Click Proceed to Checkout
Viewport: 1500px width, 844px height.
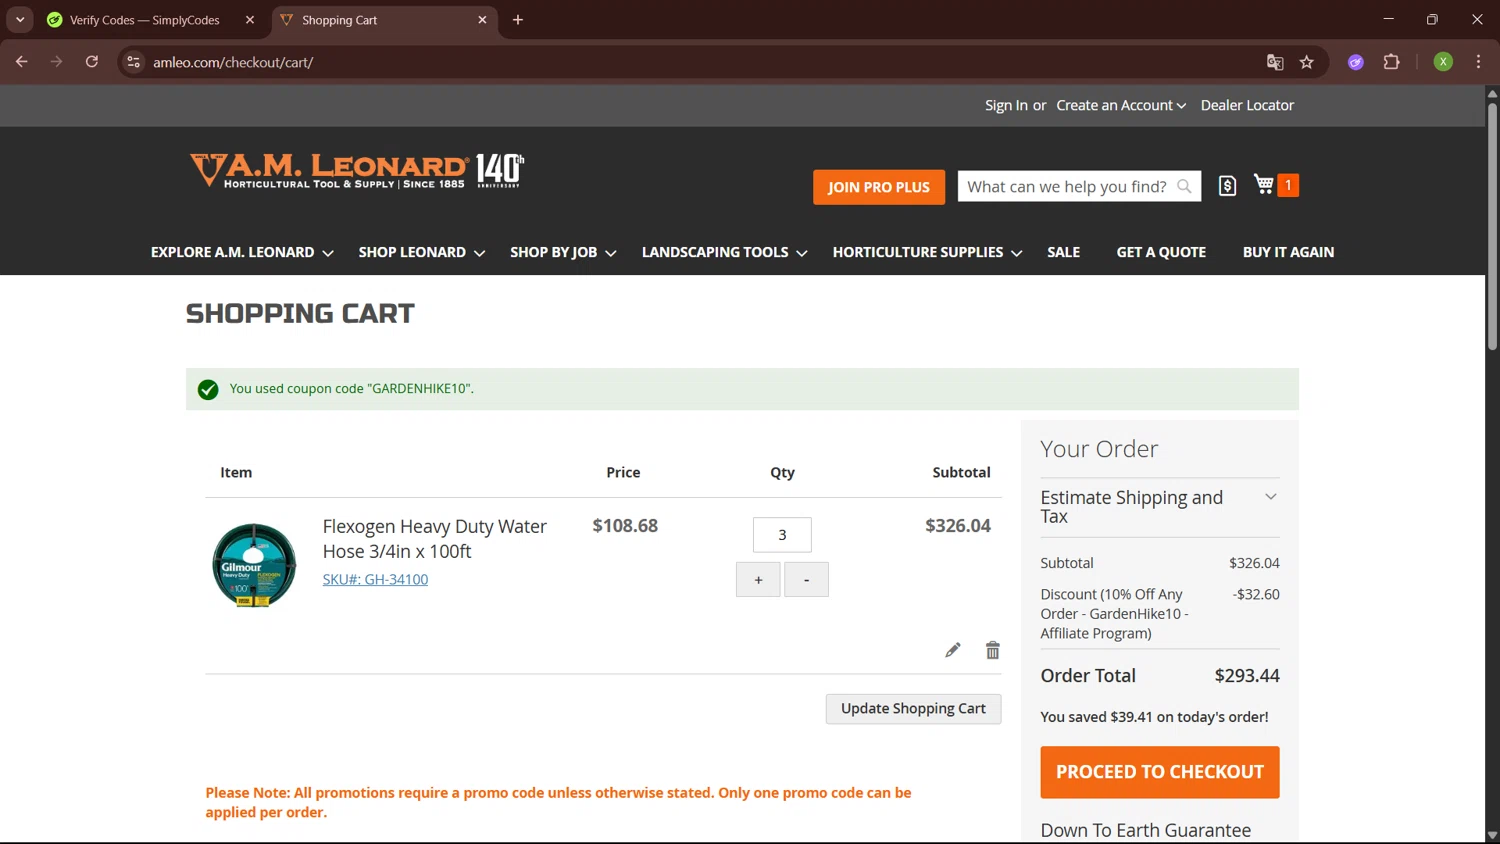click(1160, 772)
